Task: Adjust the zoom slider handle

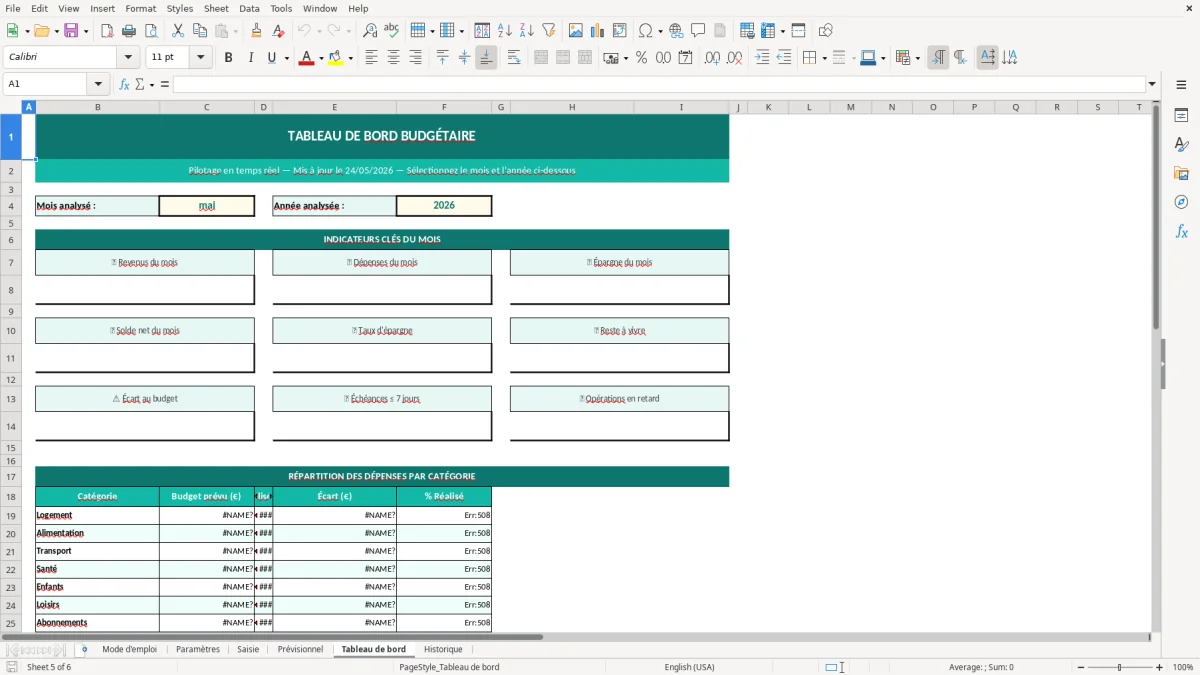Action: click(1120, 667)
